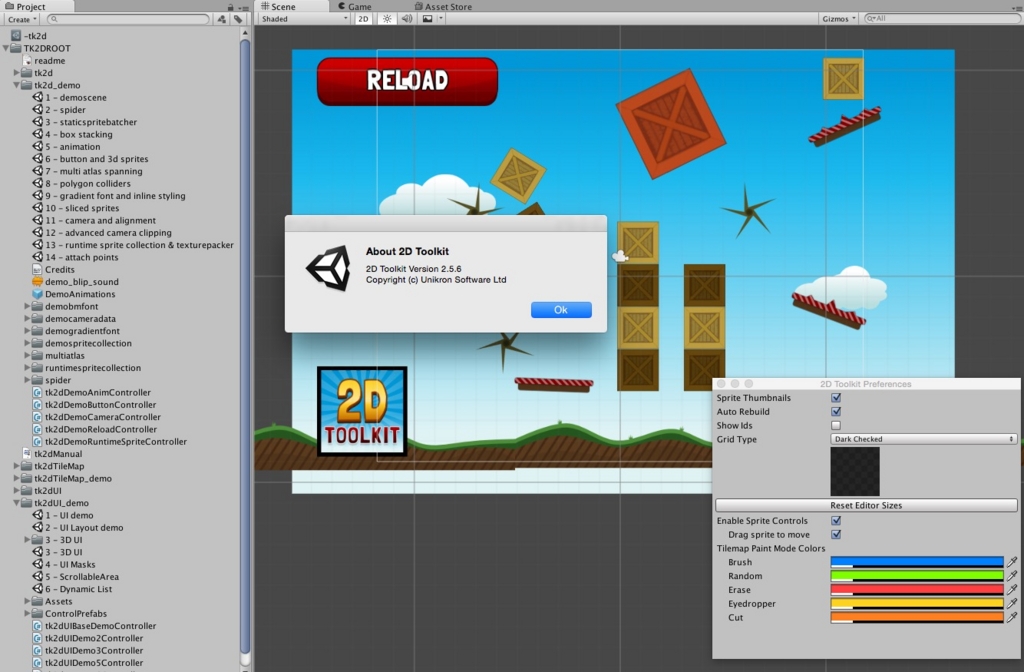The height and width of the screenshot is (672, 1024).
Task: Click the Project panel vertical scrollbar
Action: (245, 346)
